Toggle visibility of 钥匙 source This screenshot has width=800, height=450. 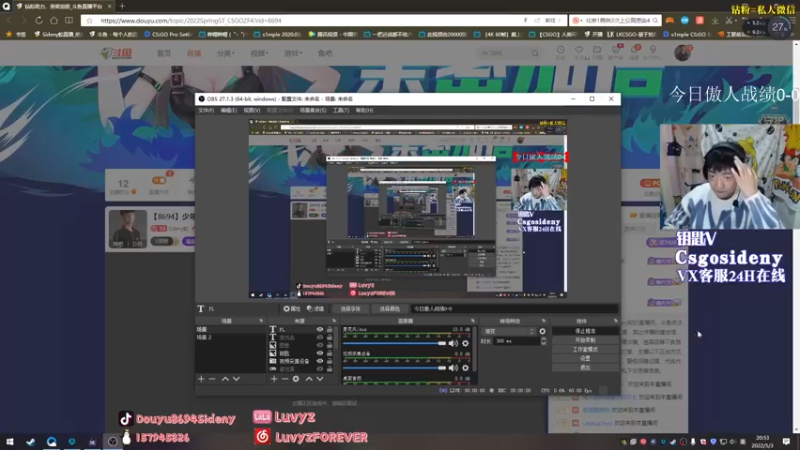pyautogui.click(x=320, y=353)
